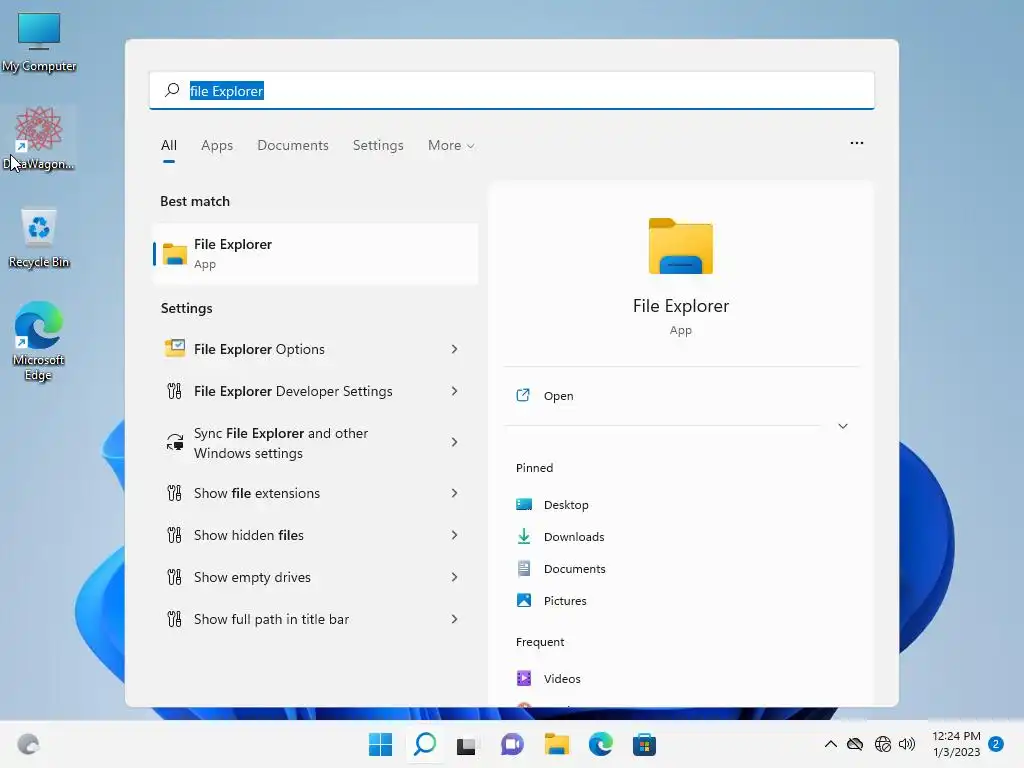Click Open in the File Explorer preview
The image size is (1024, 768).
(x=558, y=396)
